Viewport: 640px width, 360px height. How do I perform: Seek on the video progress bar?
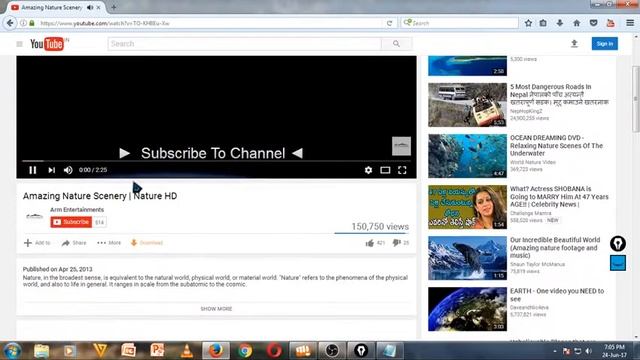[x=216, y=161]
